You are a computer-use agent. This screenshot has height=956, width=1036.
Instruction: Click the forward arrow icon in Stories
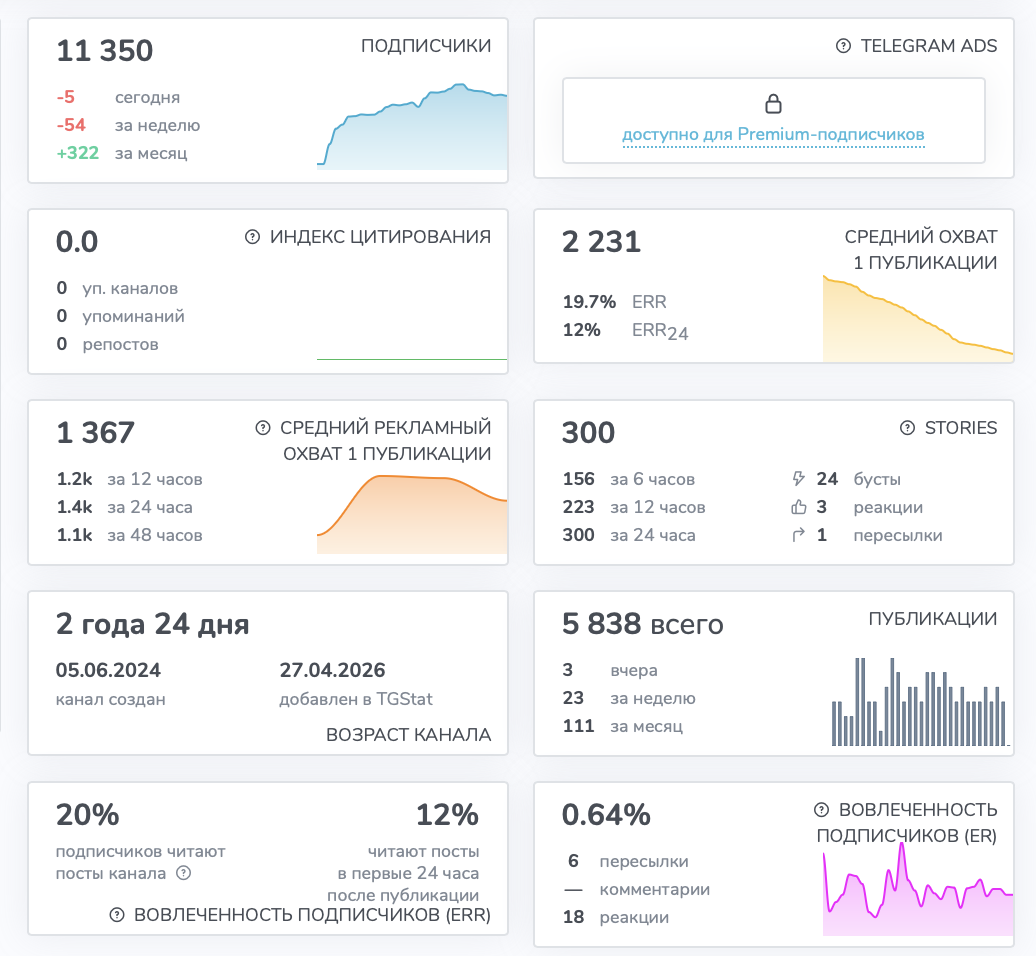pos(798,534)
